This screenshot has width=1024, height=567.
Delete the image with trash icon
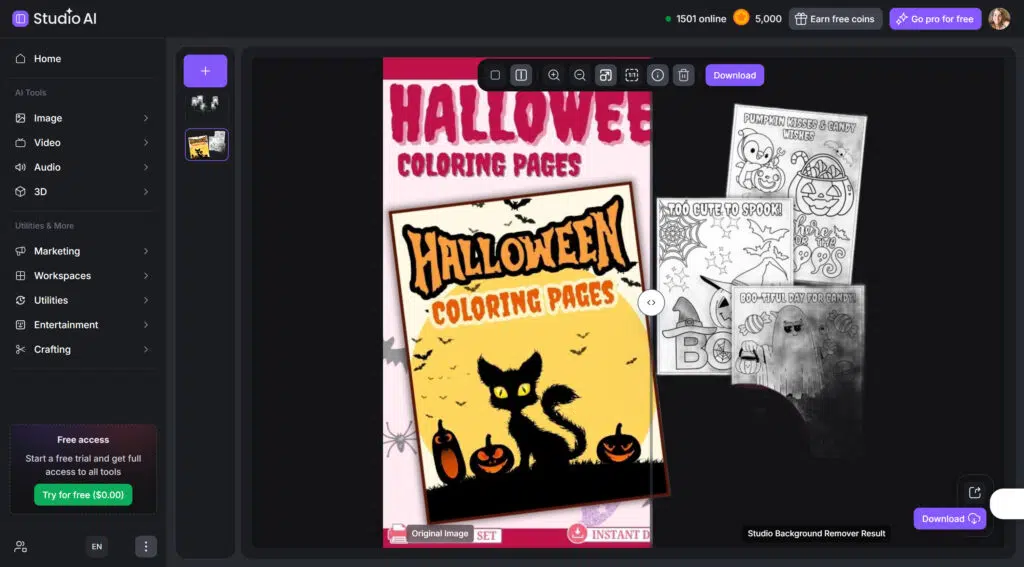click(x=683, y=75)
